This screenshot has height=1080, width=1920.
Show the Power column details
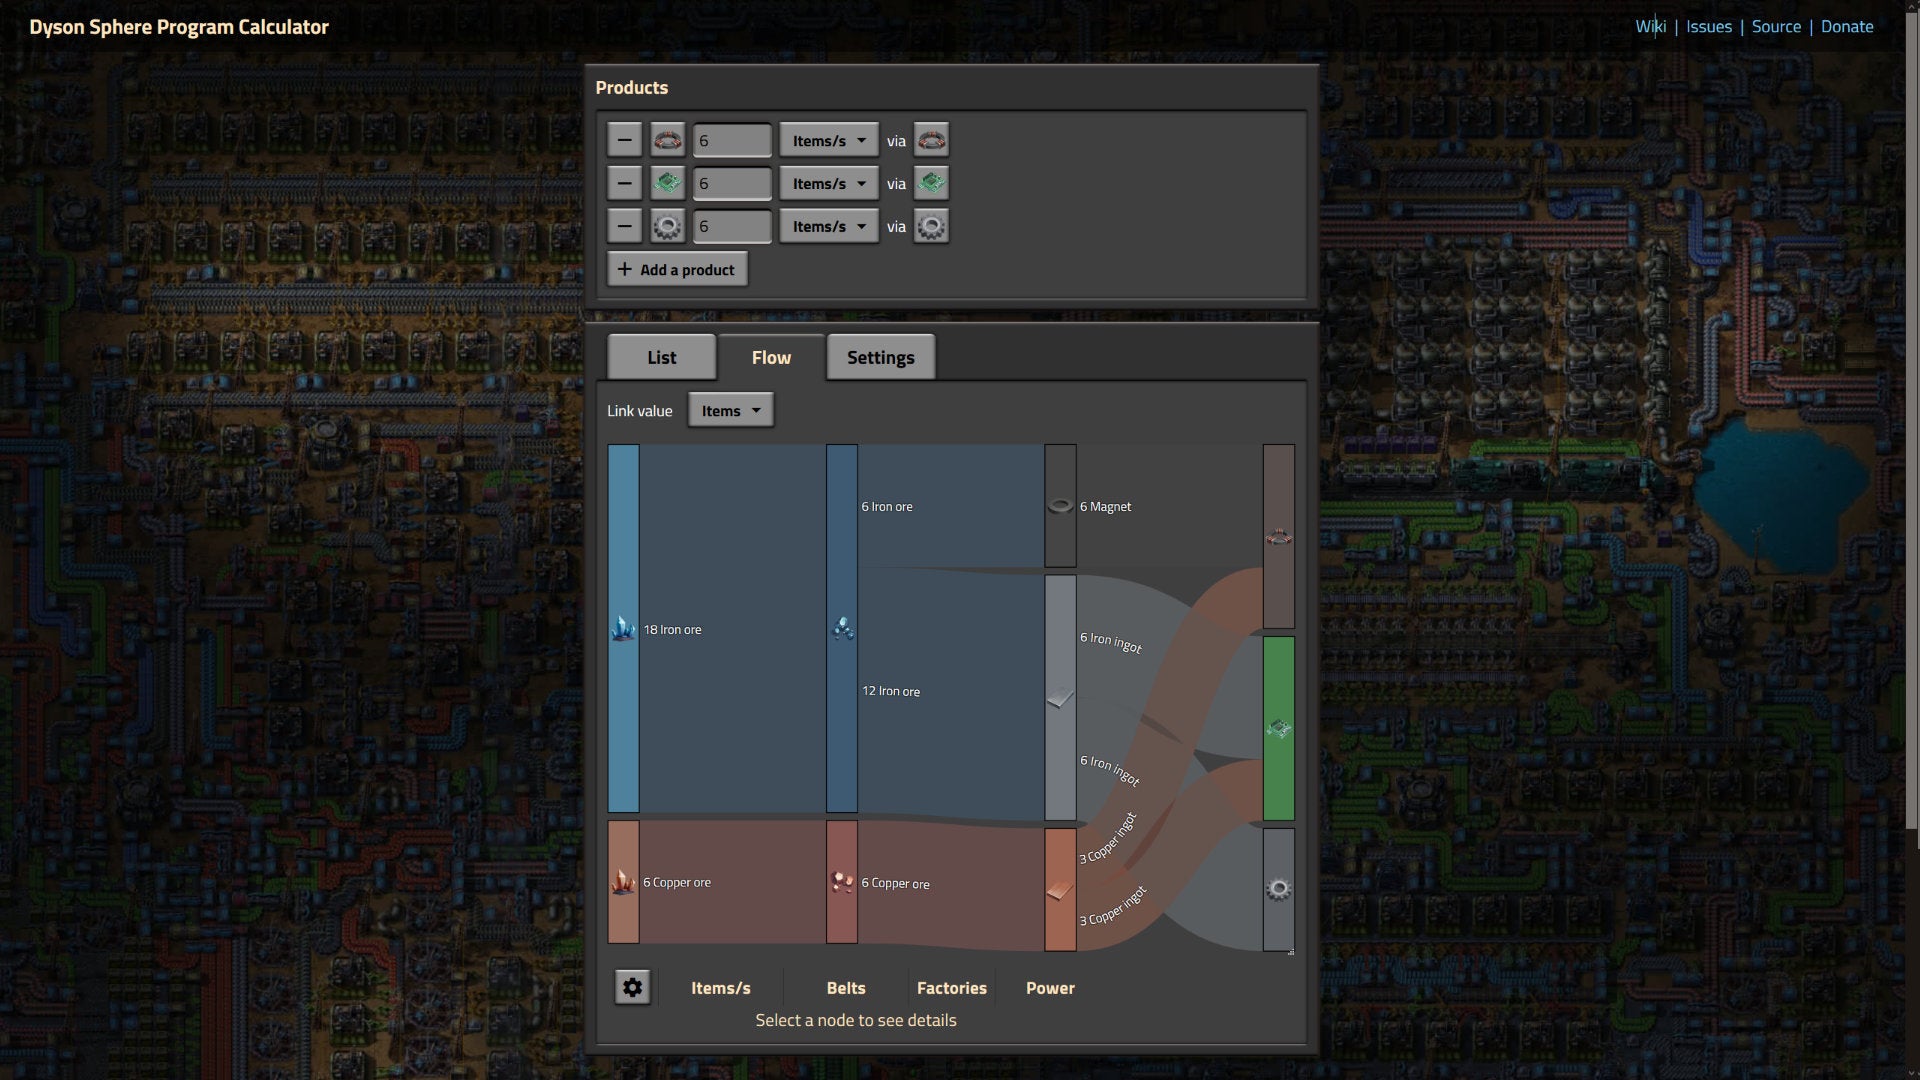[x=1049, y=988]
